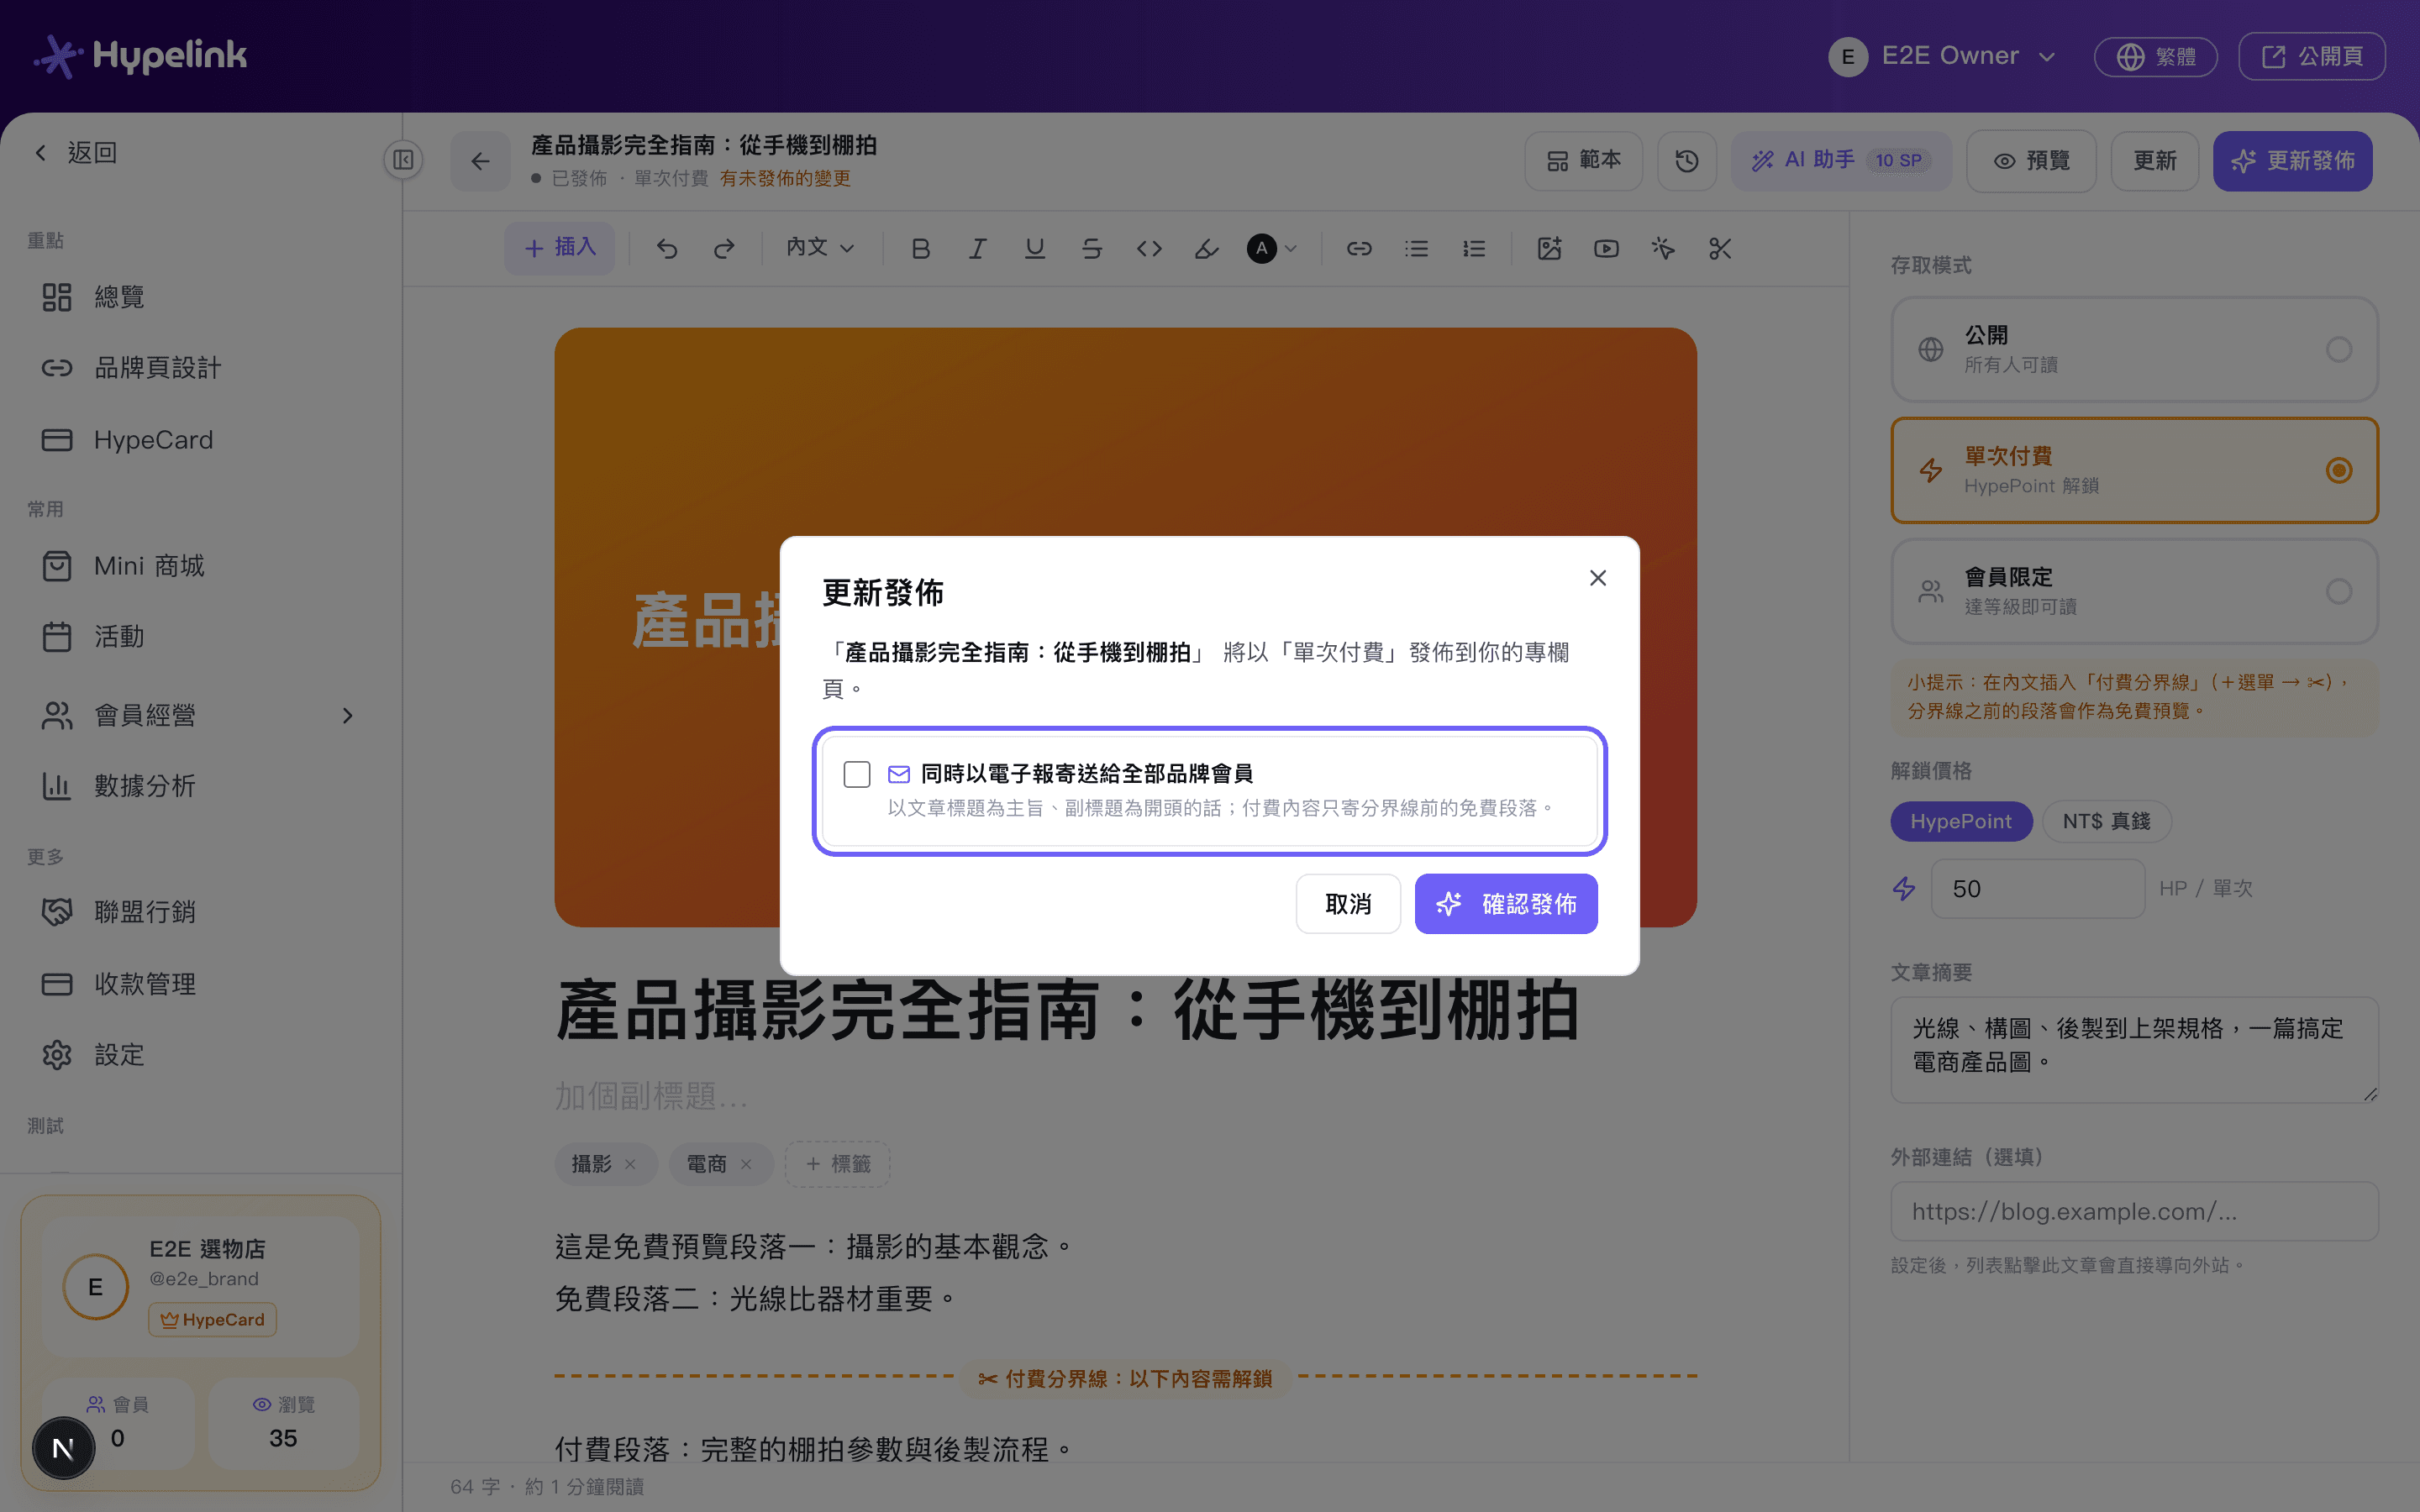Click the 外部連結 URL input field

2134,1211
